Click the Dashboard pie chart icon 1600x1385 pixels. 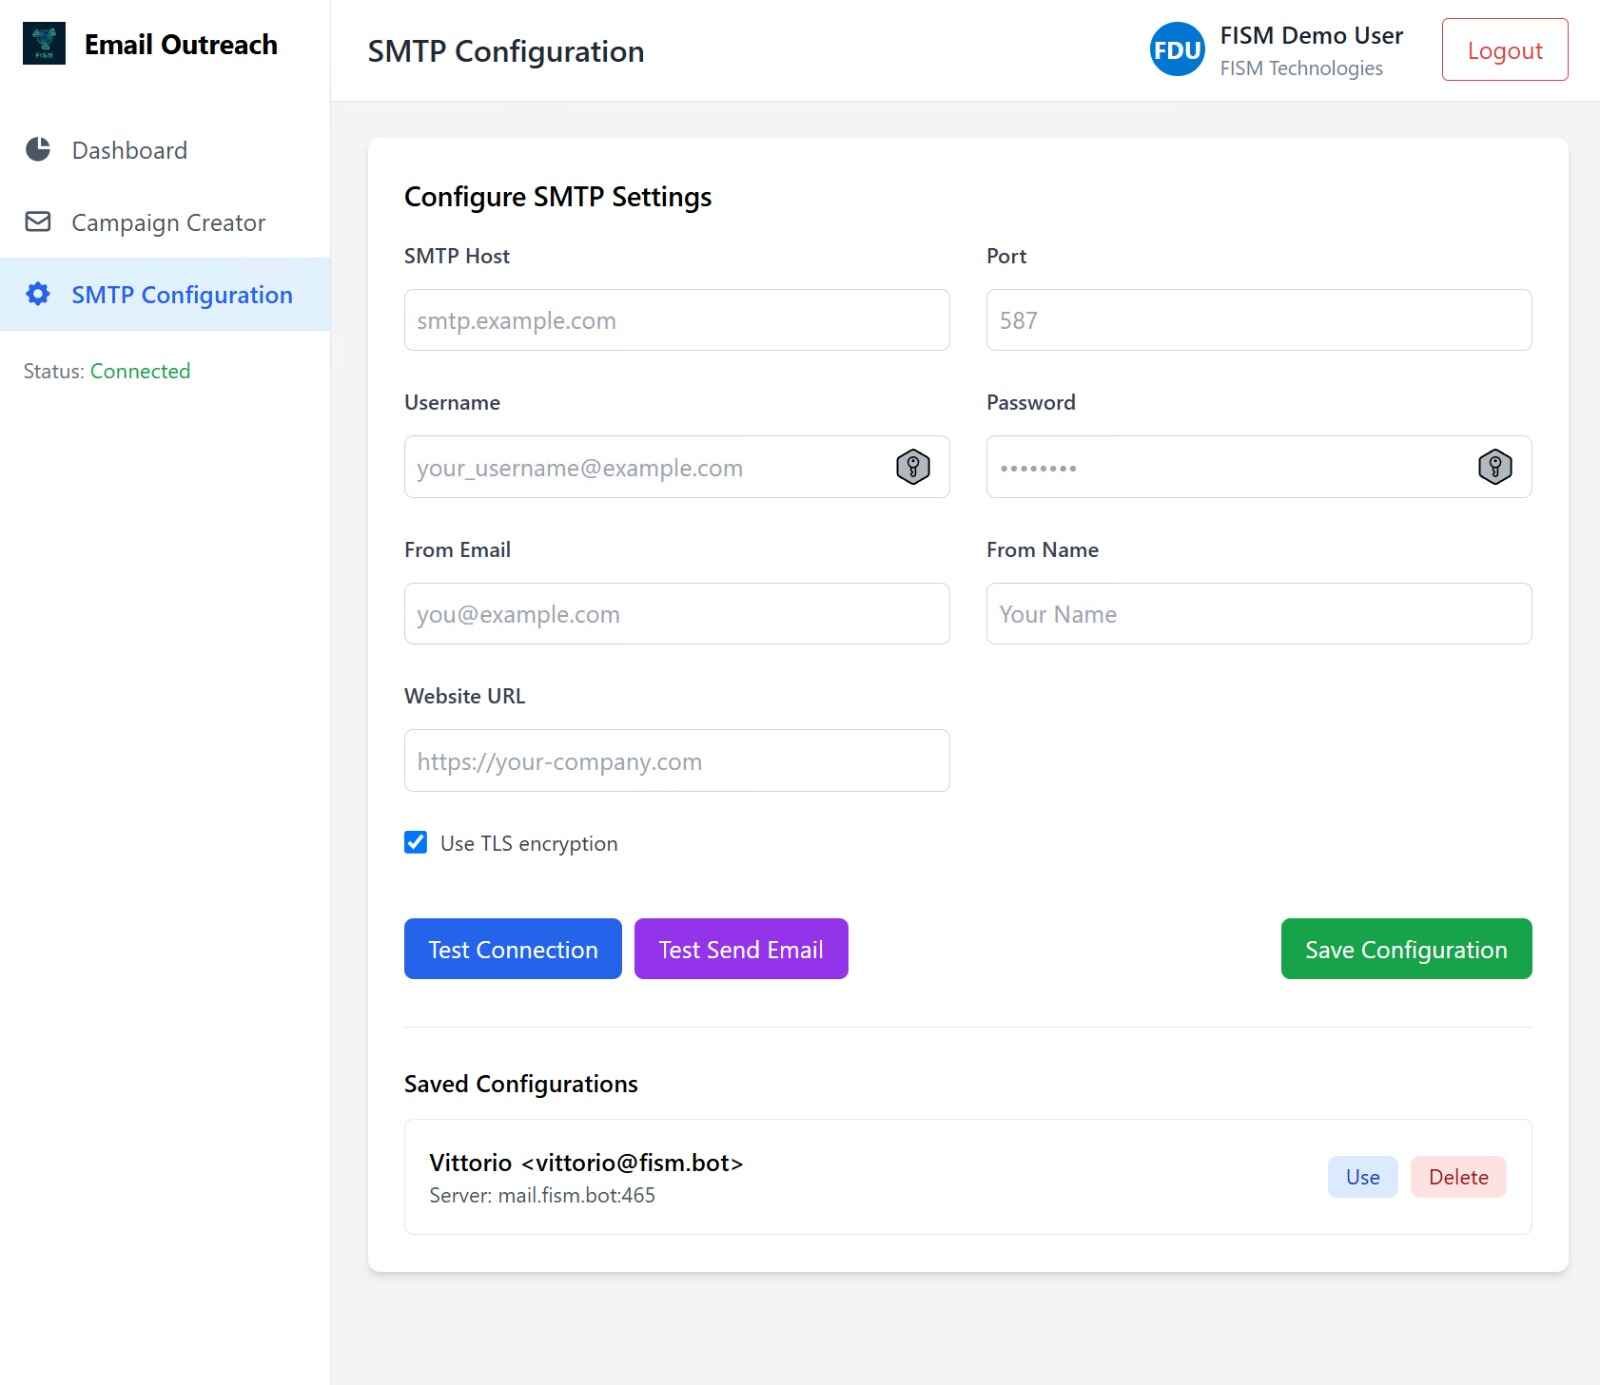pyautogui.click(x=38, y=150)
